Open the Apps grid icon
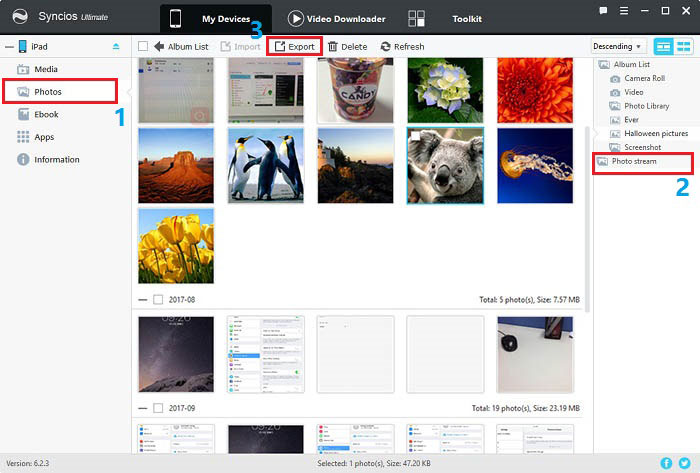 pos(23,137)
